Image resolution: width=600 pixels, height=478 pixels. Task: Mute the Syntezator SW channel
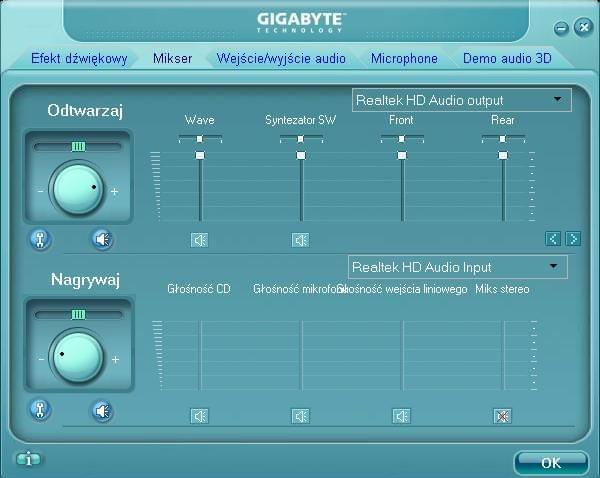(300, 240)
